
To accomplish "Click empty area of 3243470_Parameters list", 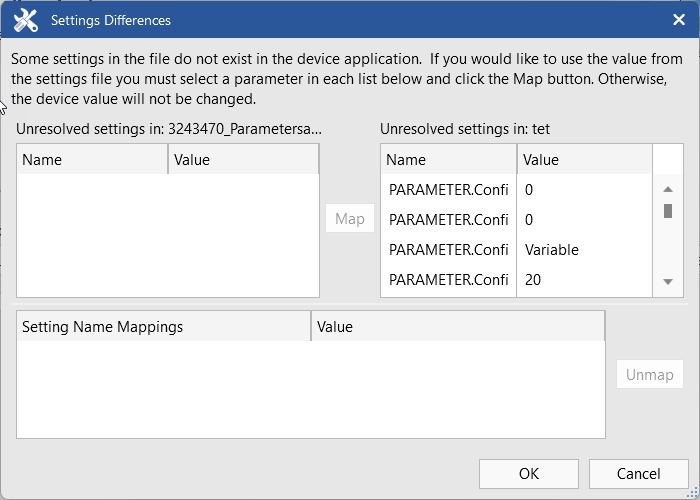I will pos(167,235).
